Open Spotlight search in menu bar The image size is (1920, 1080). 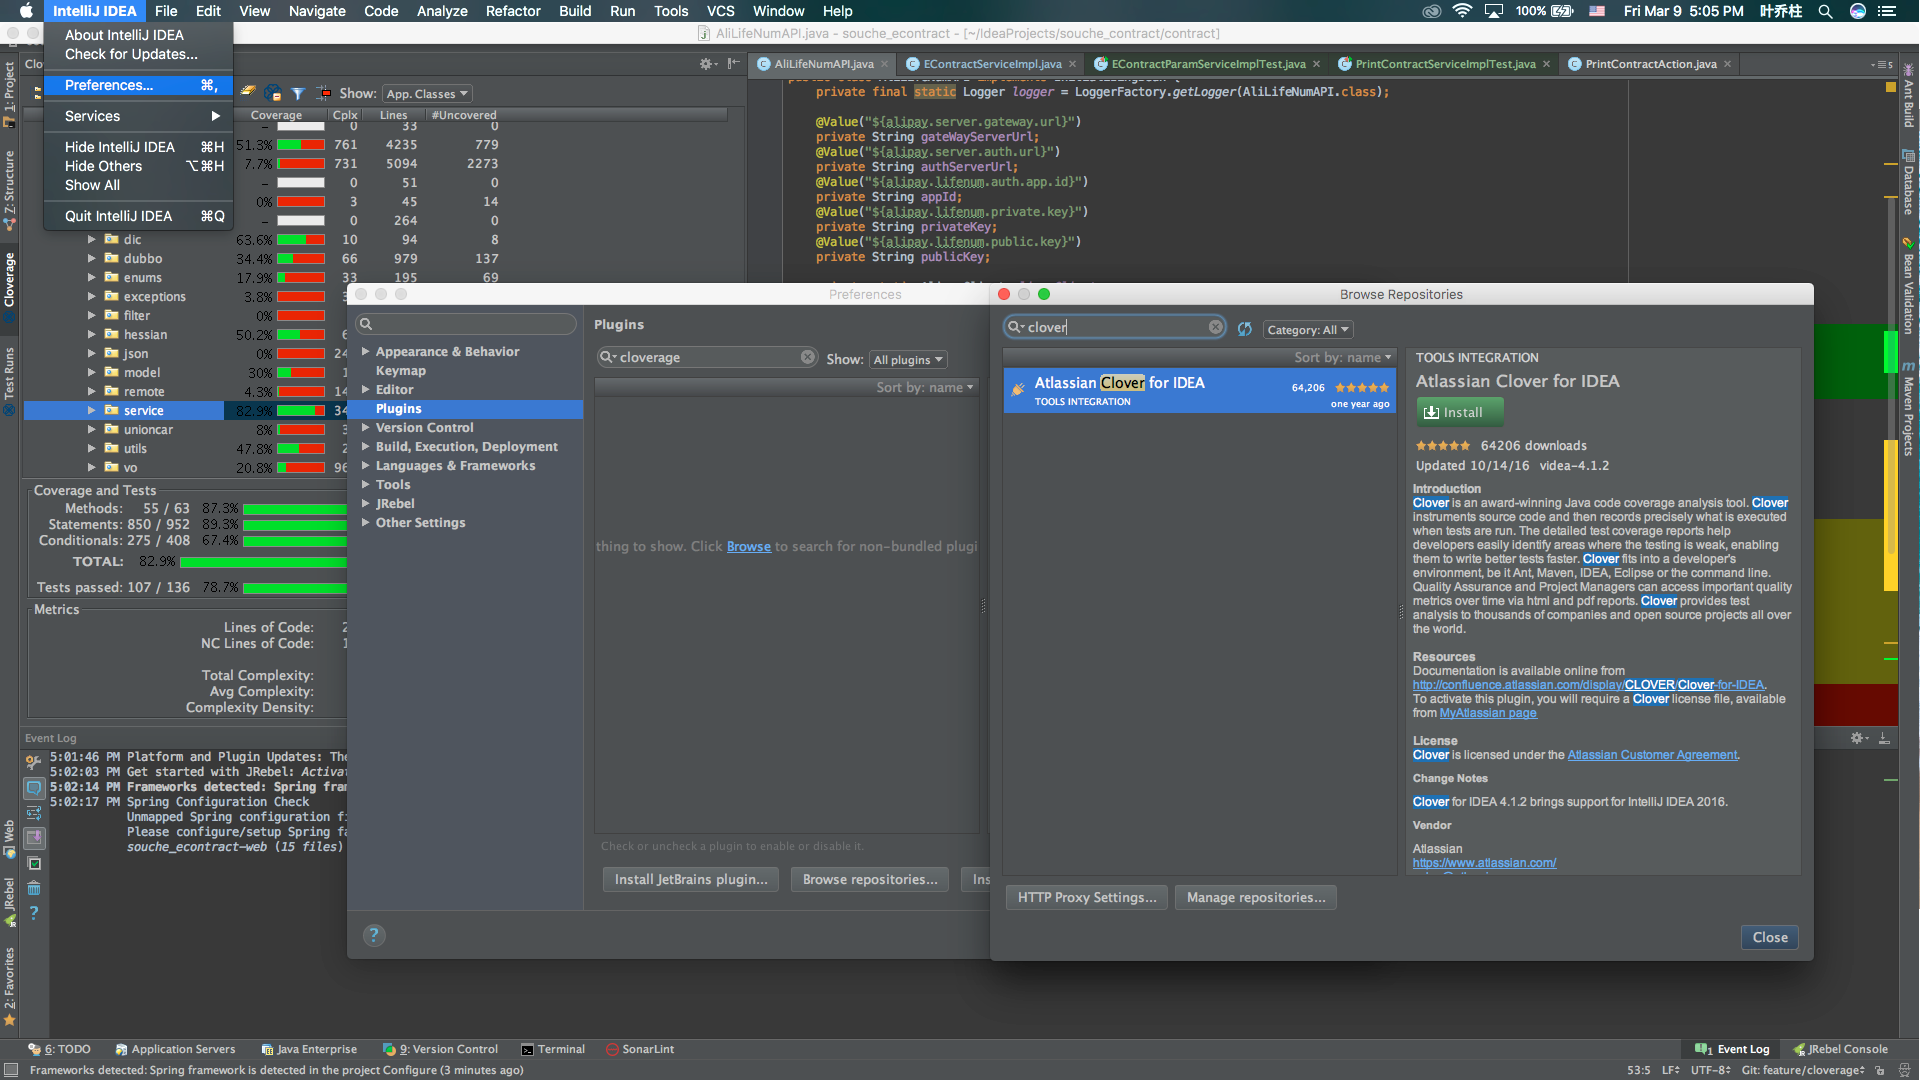click(x=1825, y=11)
